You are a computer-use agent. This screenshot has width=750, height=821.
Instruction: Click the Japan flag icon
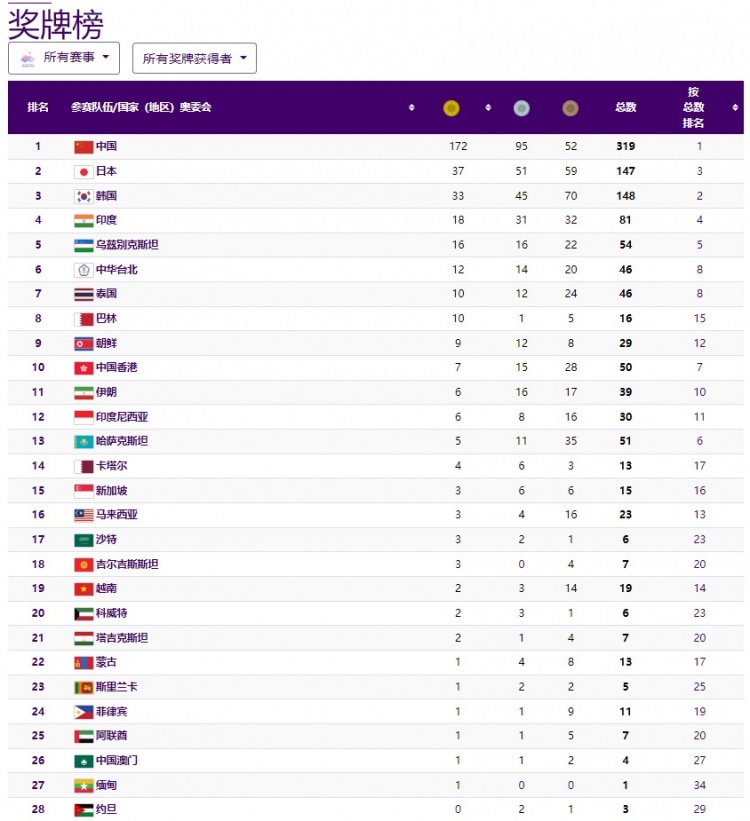[83, 171]
